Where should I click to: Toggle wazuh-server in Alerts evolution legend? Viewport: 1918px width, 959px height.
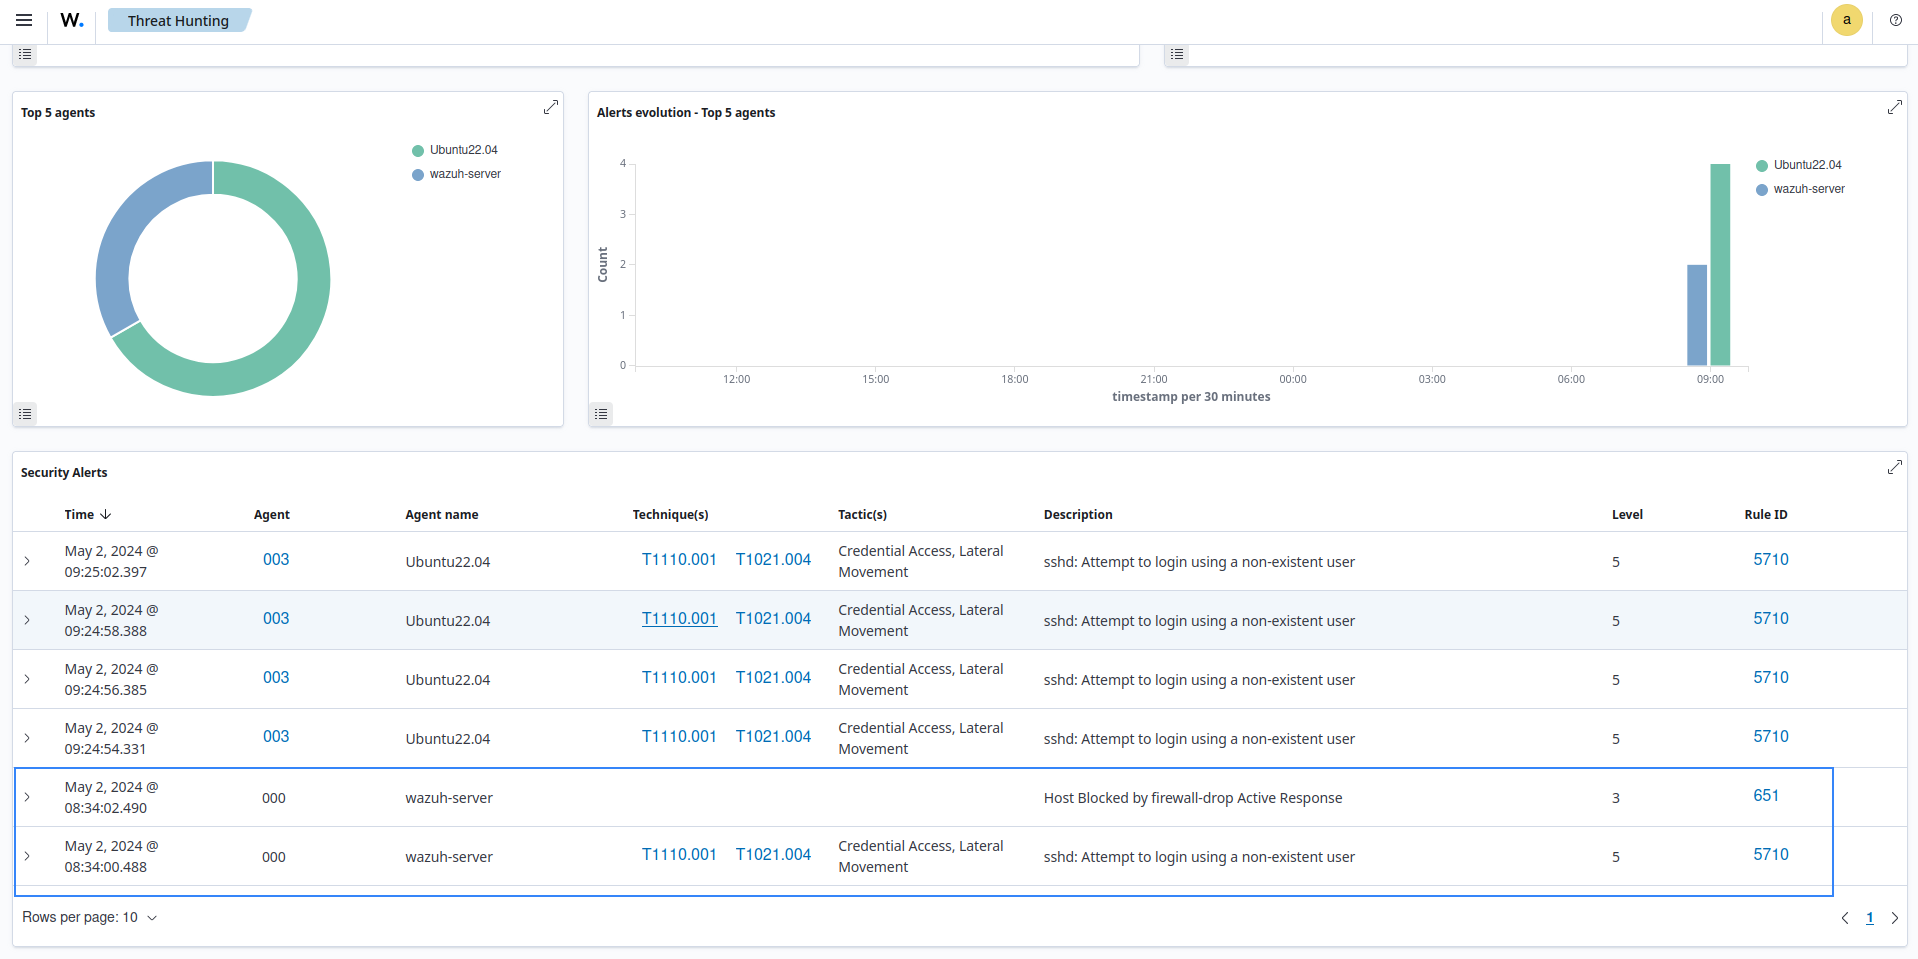[1808, 189]
